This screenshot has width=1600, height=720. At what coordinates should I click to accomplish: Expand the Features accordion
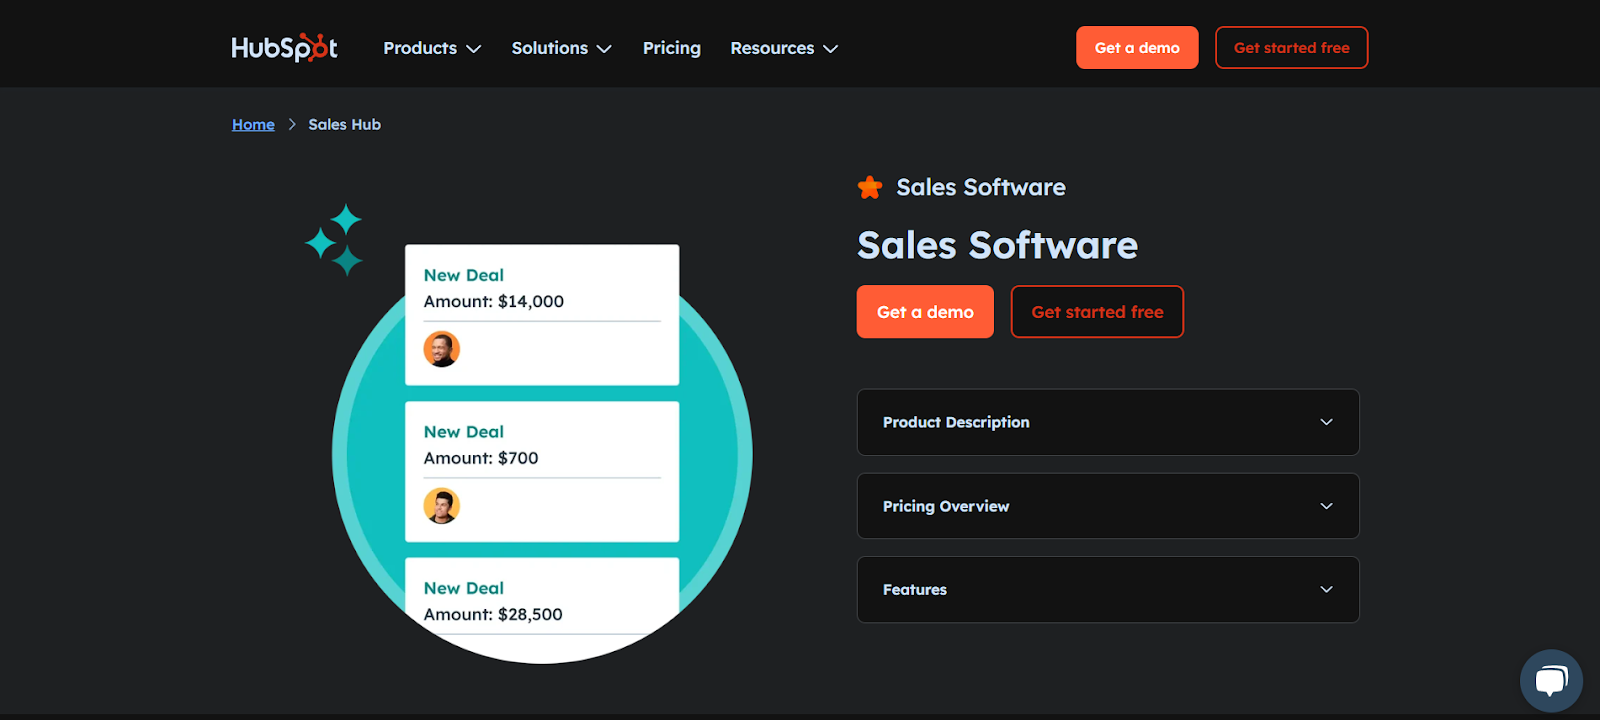pos(1108,590)
